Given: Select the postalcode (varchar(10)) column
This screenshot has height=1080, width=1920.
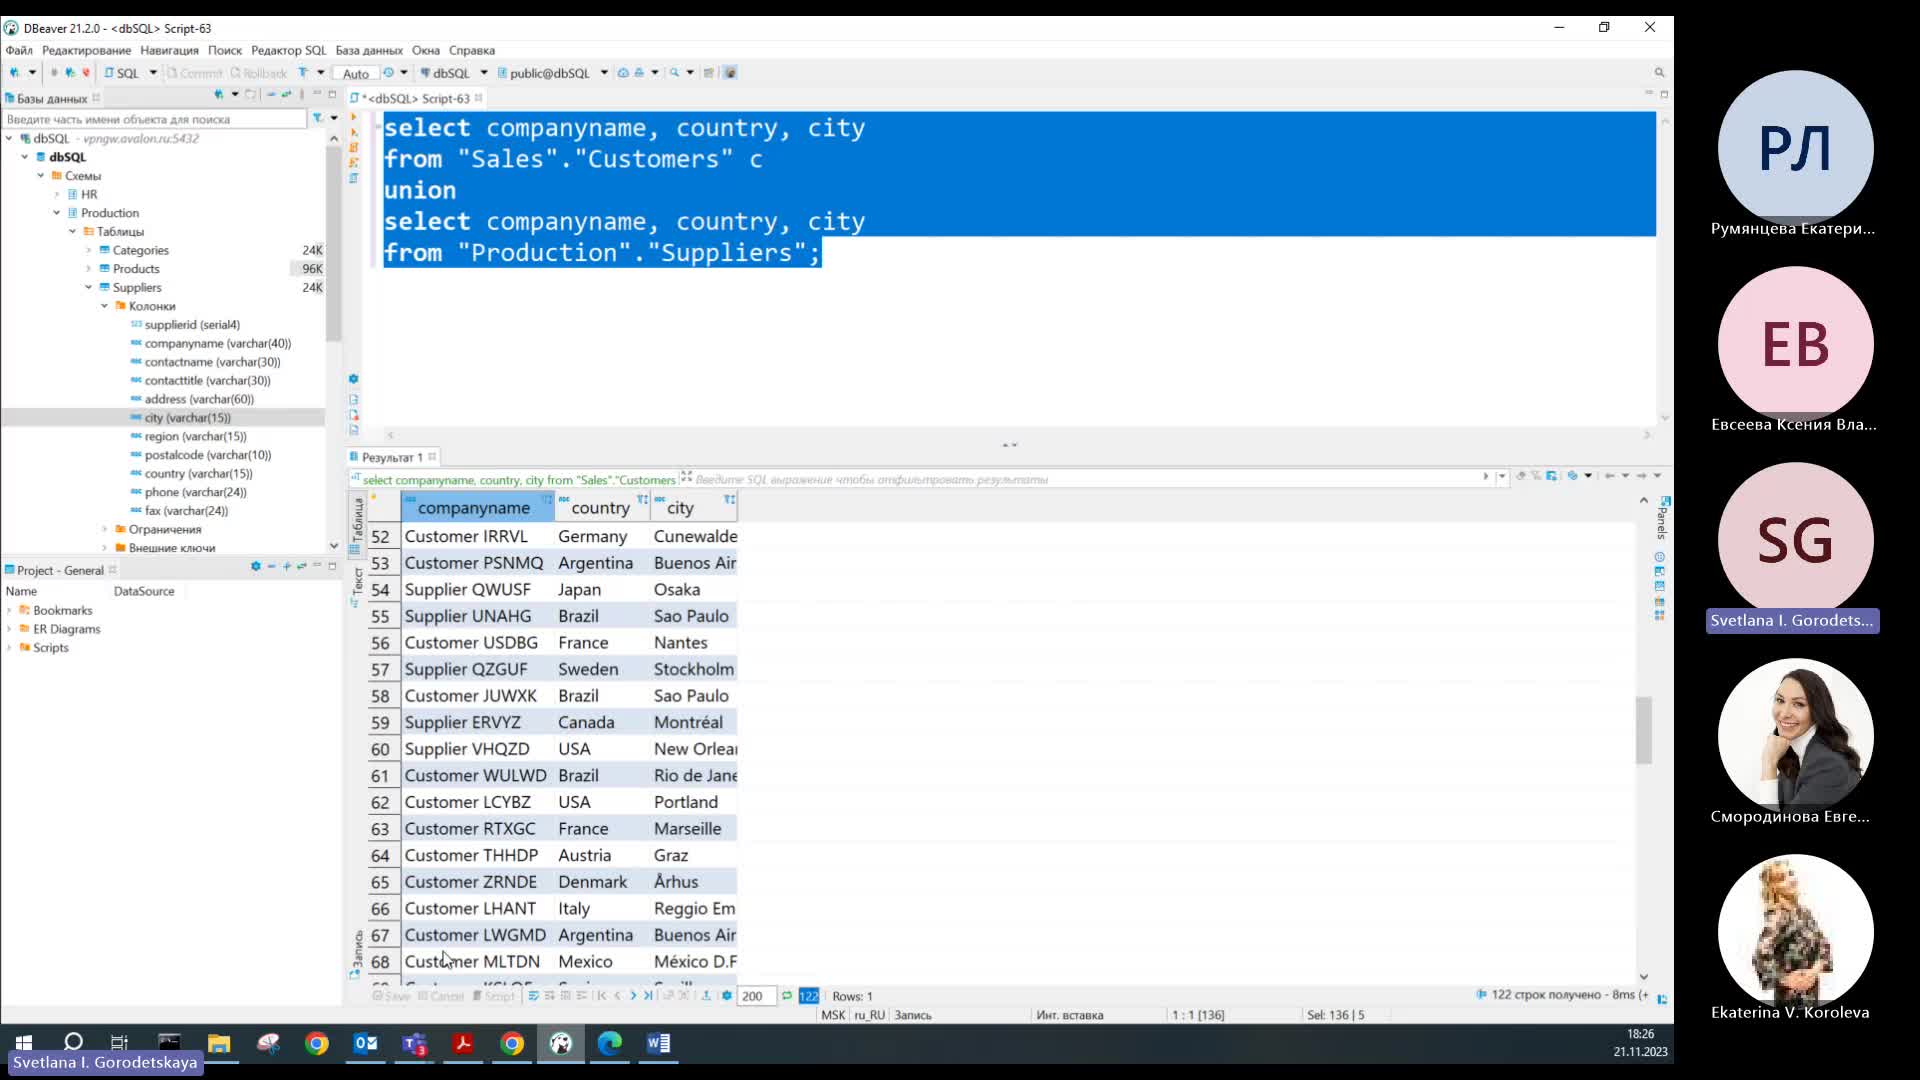Looking at the screenshot, I should pyautogui.click(x=207, y=455).
